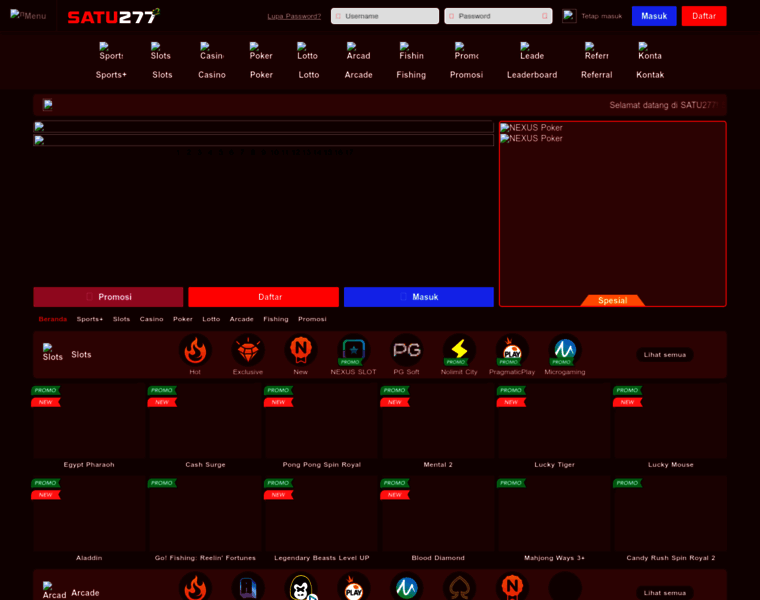Select the Arcade tab below the banner
This screenshot has width=760, height=600.
coord(241,319)
